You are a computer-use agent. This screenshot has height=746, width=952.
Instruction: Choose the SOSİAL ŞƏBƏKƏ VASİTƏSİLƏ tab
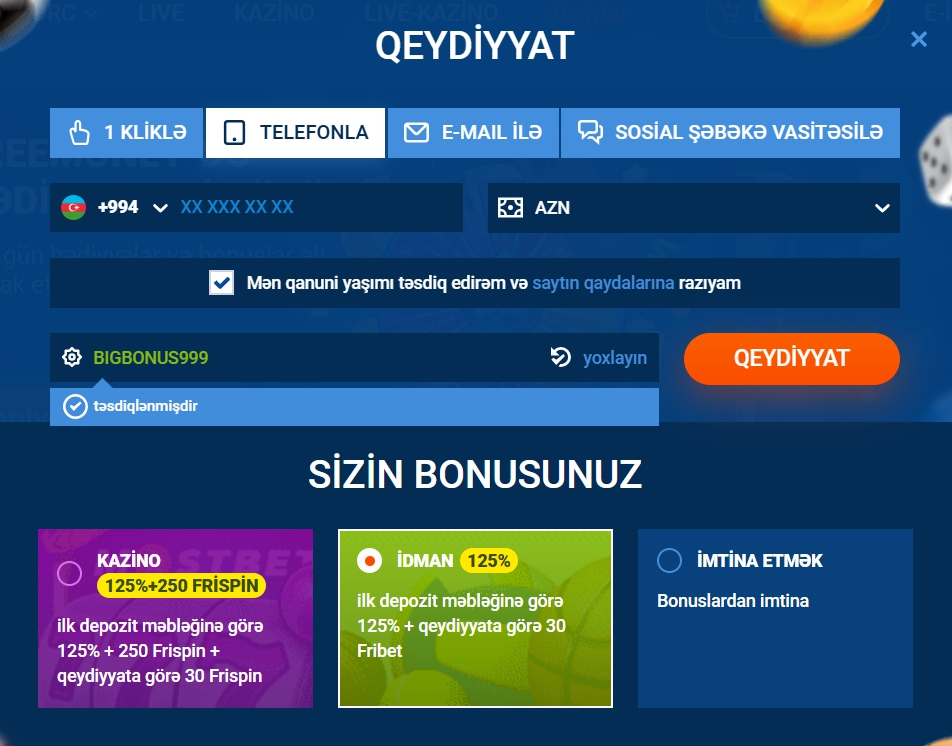click(730, 133)
